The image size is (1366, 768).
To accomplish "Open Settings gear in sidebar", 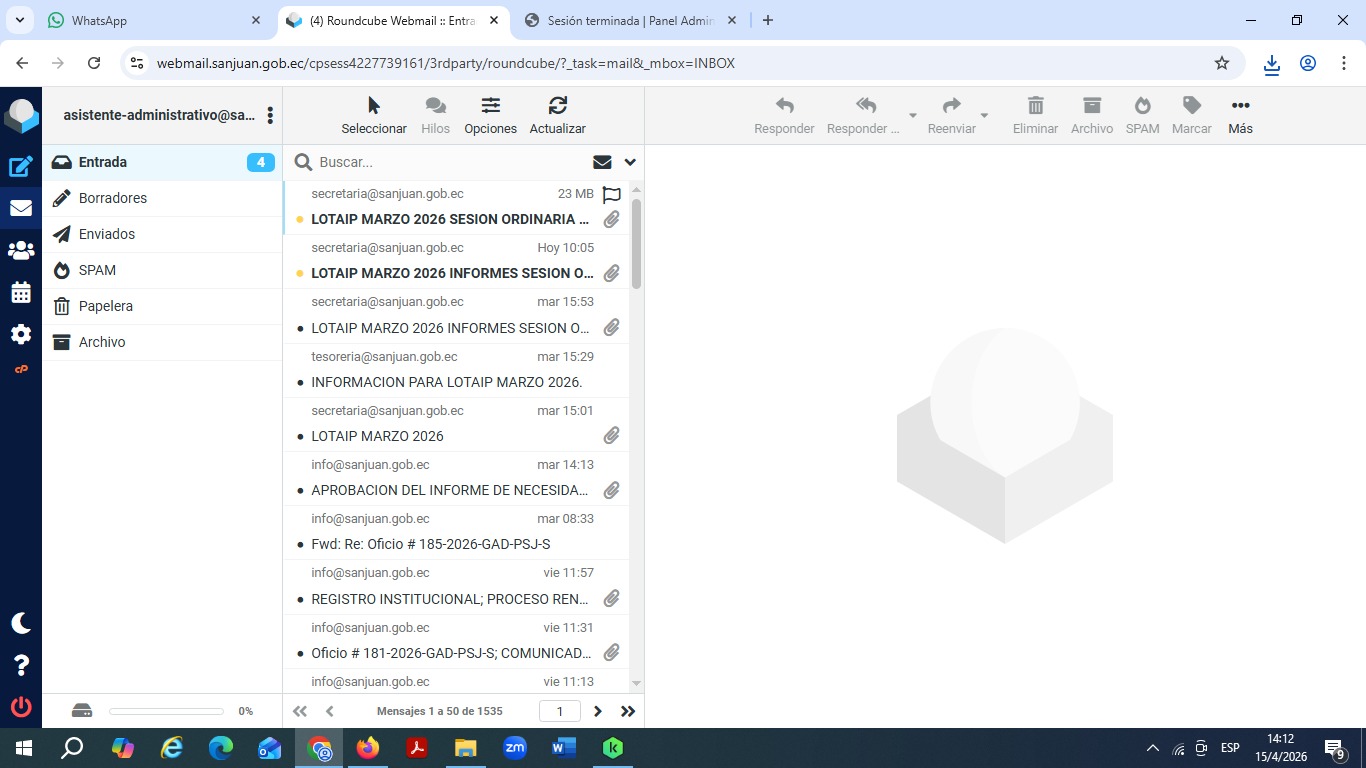I will tap(21, 334).
